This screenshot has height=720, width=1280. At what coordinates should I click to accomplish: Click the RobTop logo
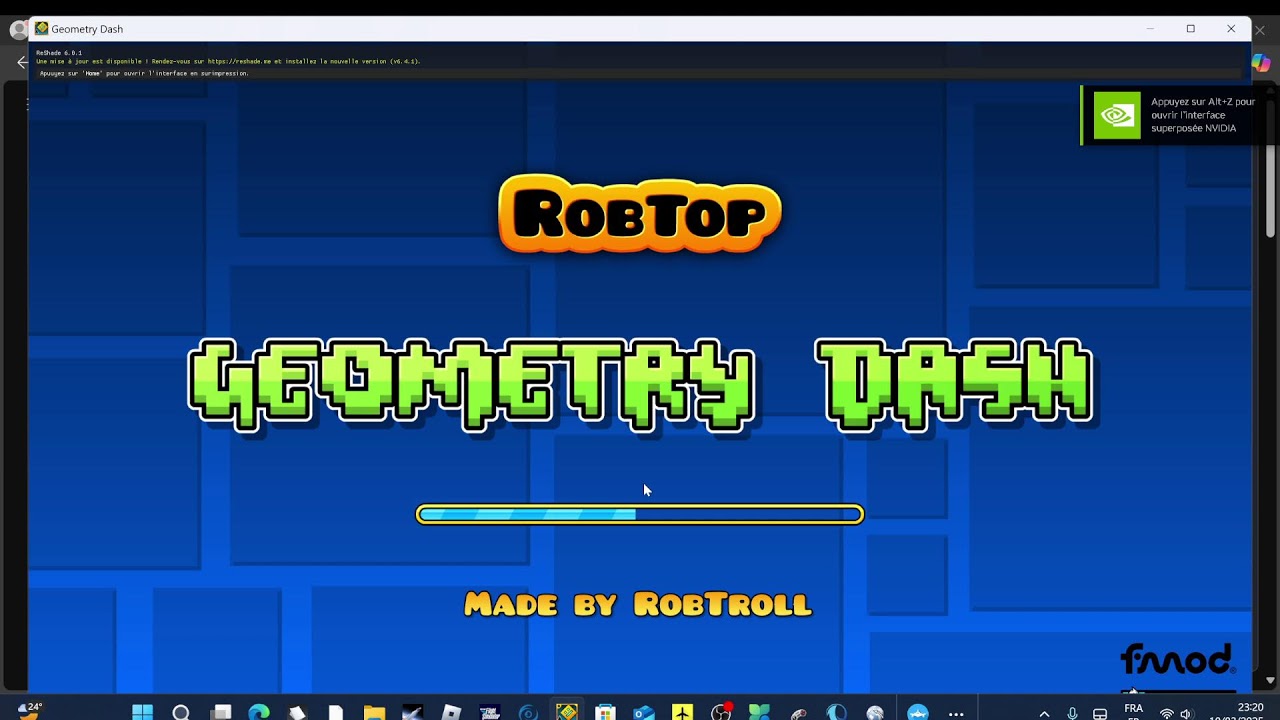(x=640, y=213)
